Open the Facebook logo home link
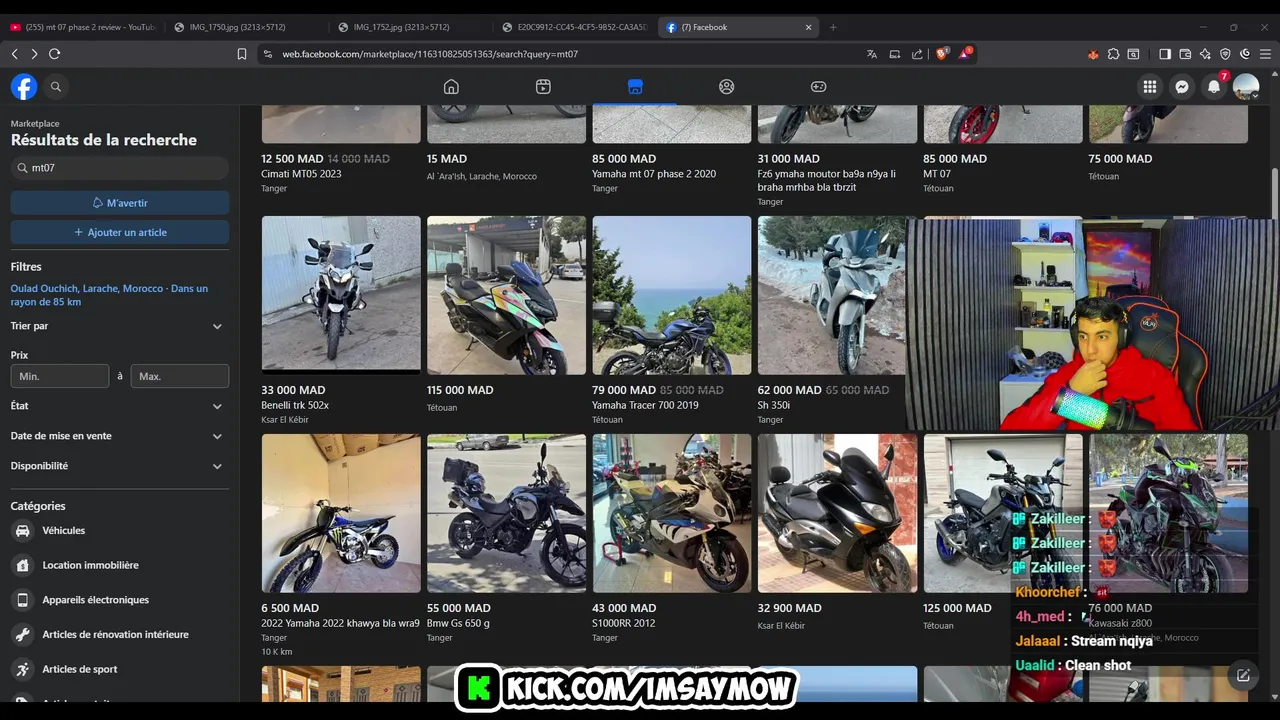1280x720 pixels. tap(24, 87)
